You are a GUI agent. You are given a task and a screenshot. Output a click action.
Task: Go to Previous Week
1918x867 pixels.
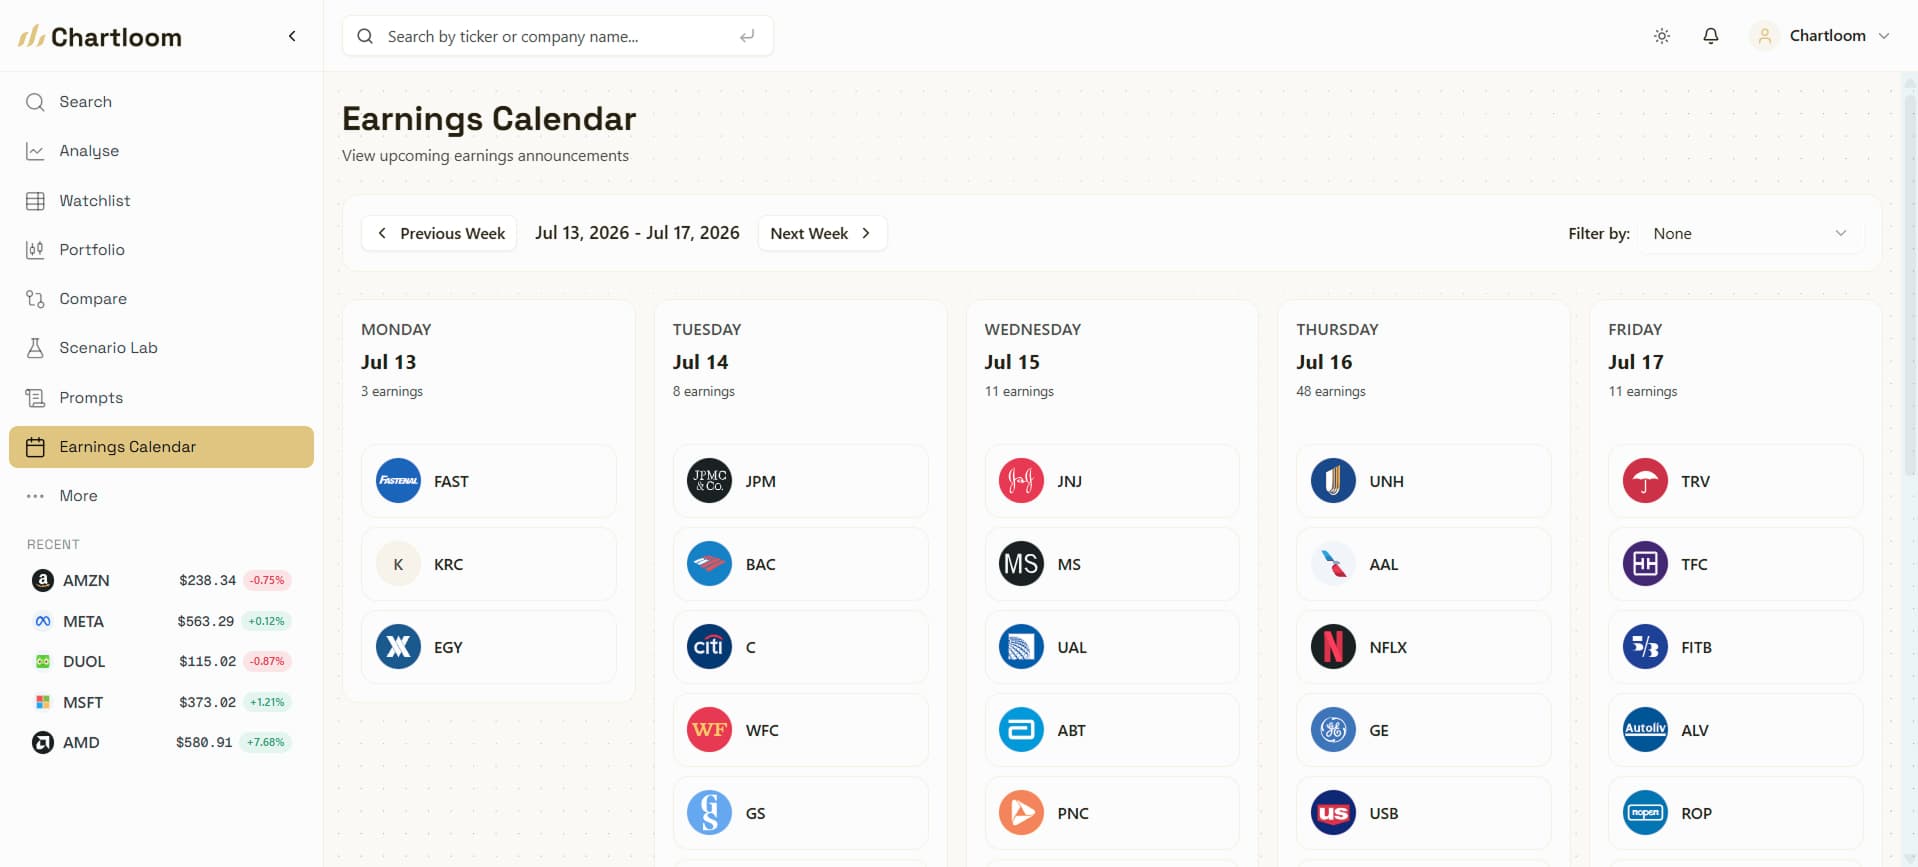point(439,233)
